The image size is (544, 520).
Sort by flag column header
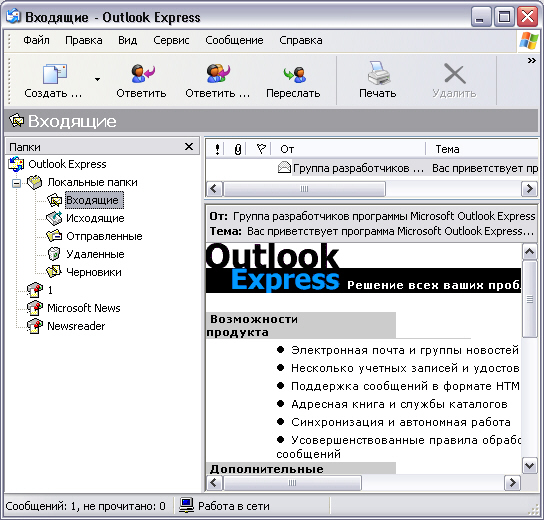(x=261, y=149)
